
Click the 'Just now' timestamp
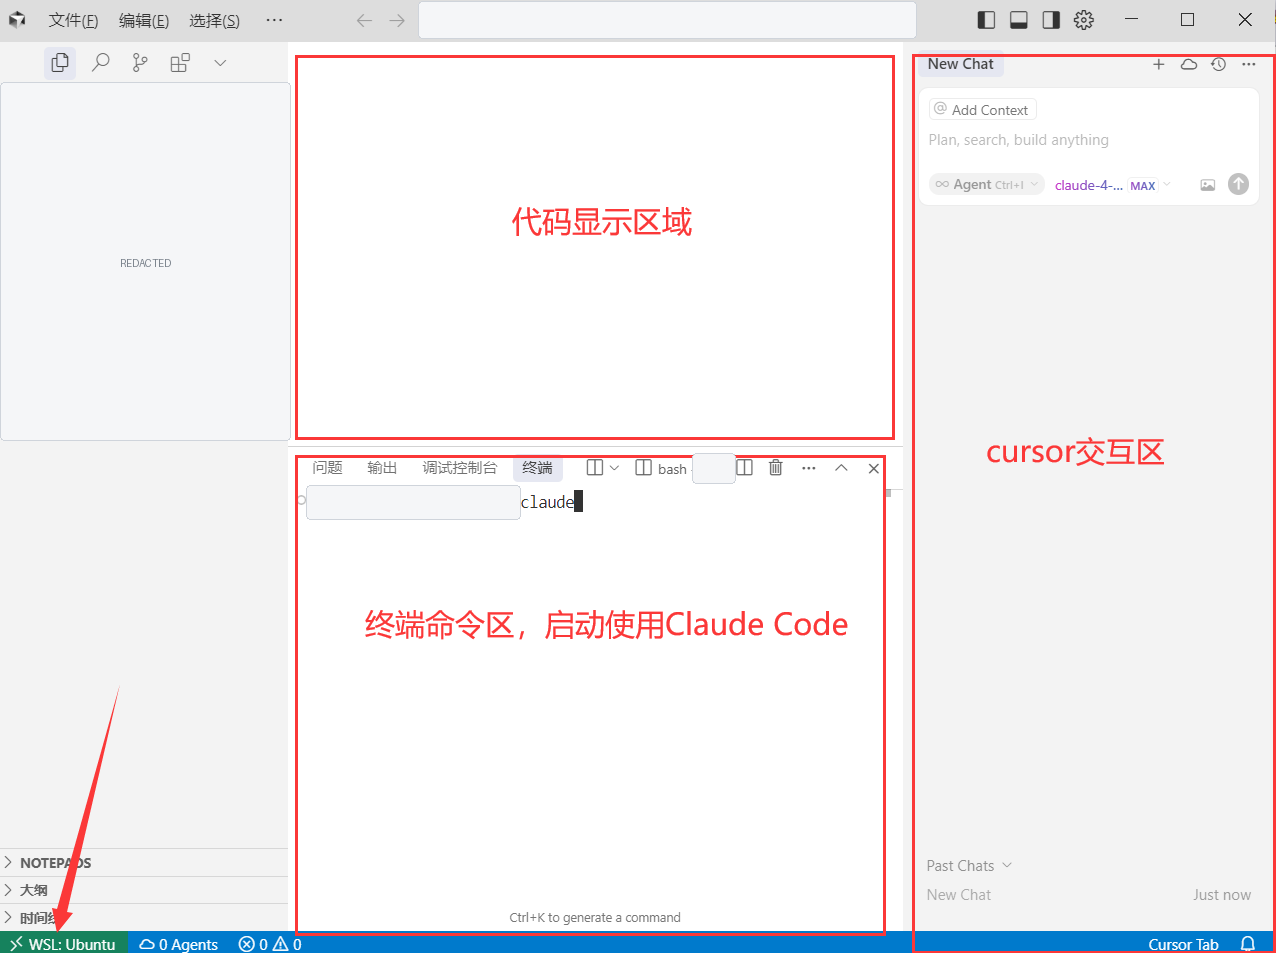point(1222,895)
